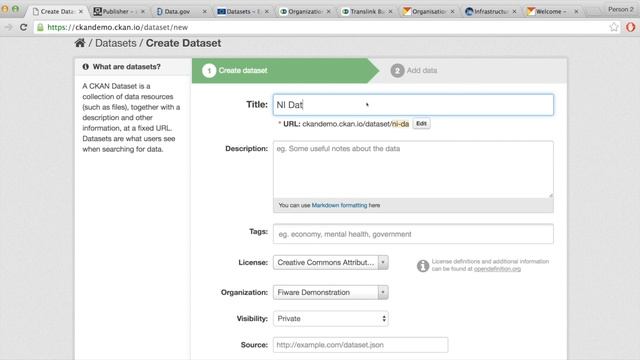Open the License dropdown
This screenshot has width=640, height=360.
coord(331,262)
